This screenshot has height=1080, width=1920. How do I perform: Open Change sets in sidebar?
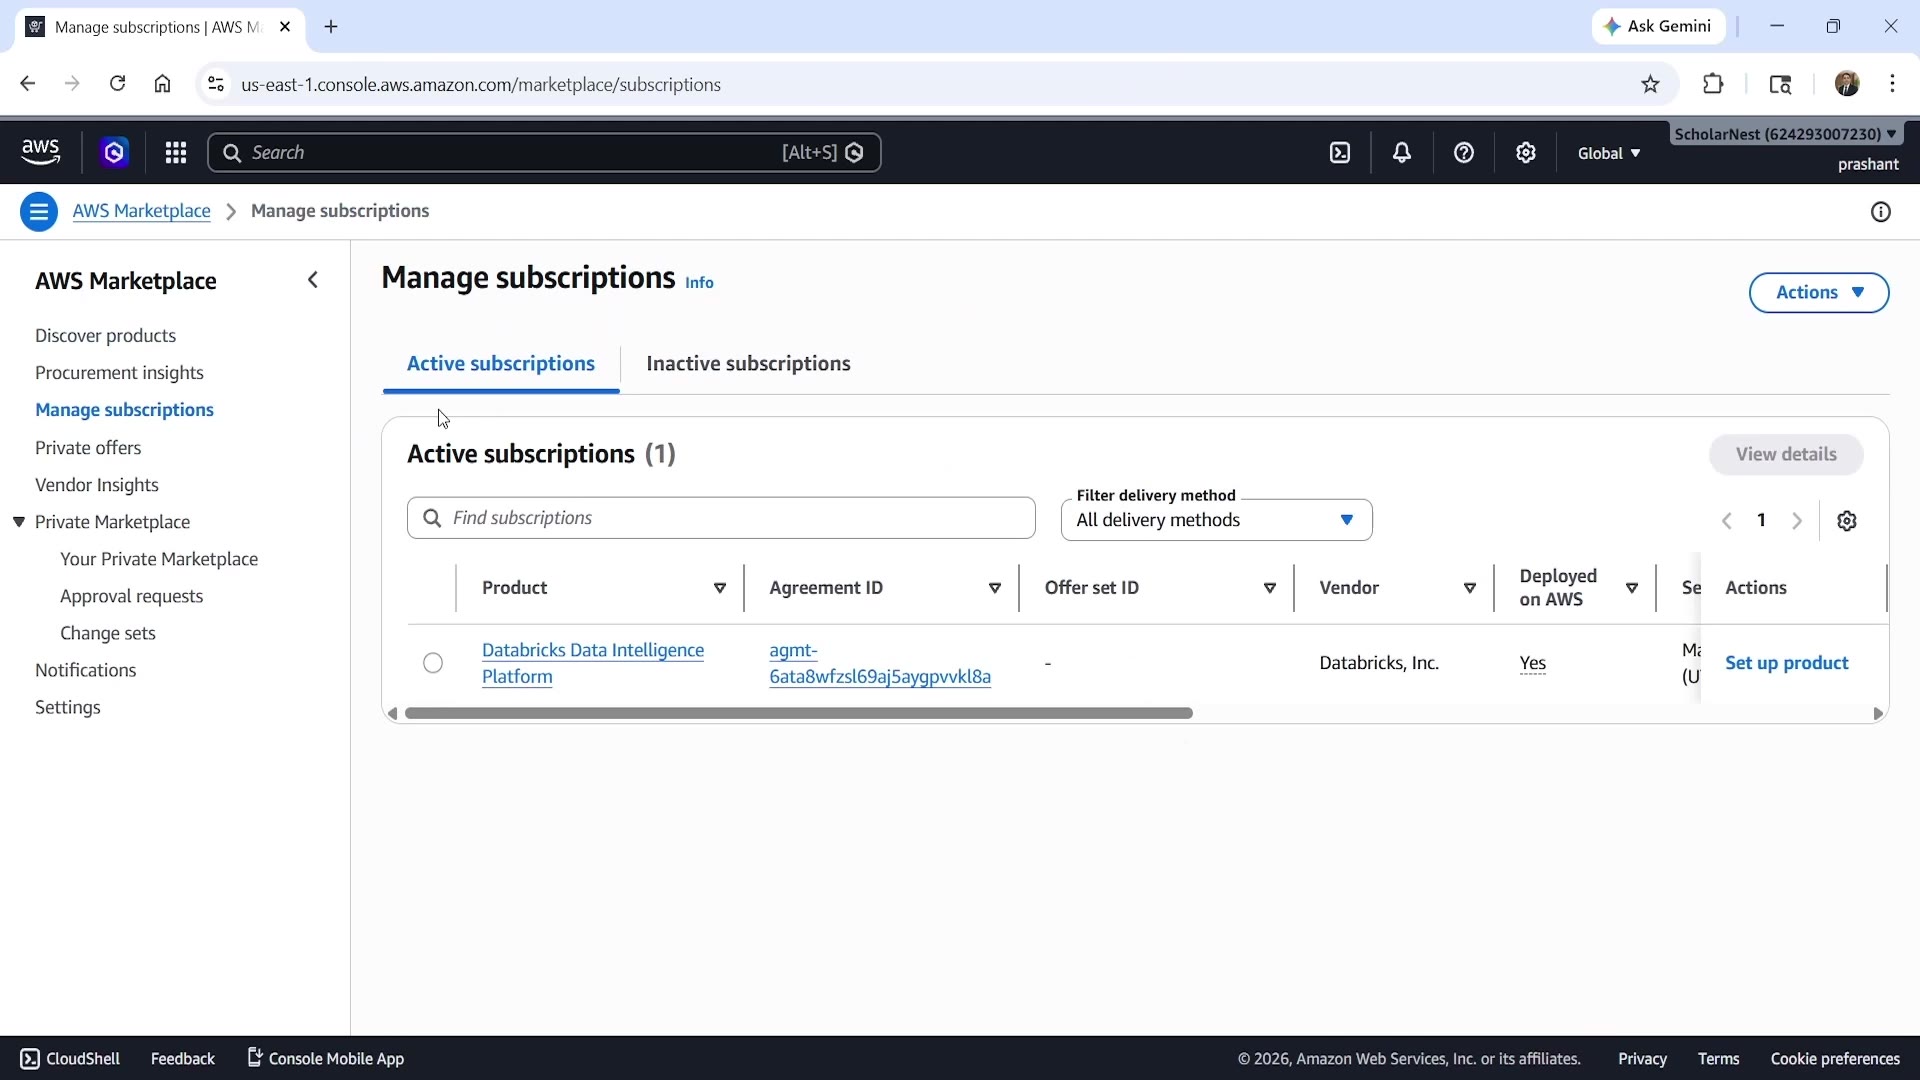point(108,633)
